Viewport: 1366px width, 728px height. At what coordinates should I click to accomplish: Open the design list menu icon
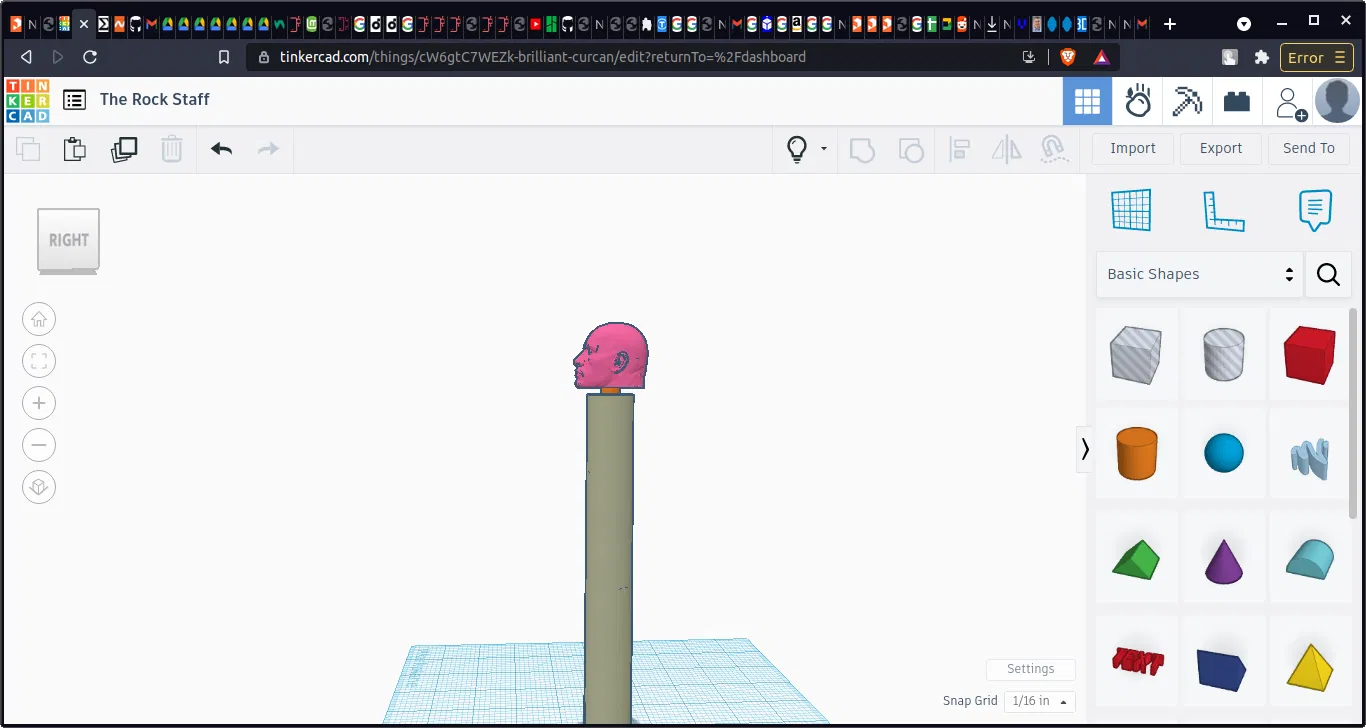coord(74,99)
